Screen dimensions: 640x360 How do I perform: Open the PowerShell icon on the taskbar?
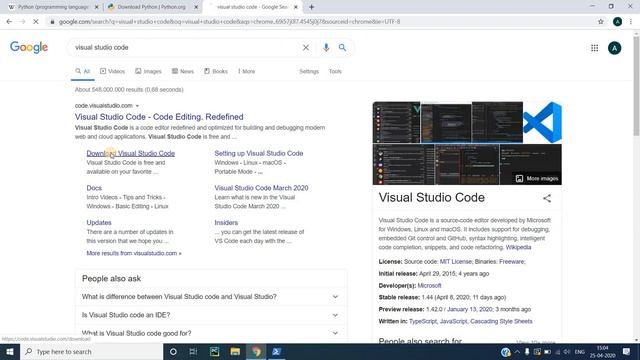[x=276, y=351]
